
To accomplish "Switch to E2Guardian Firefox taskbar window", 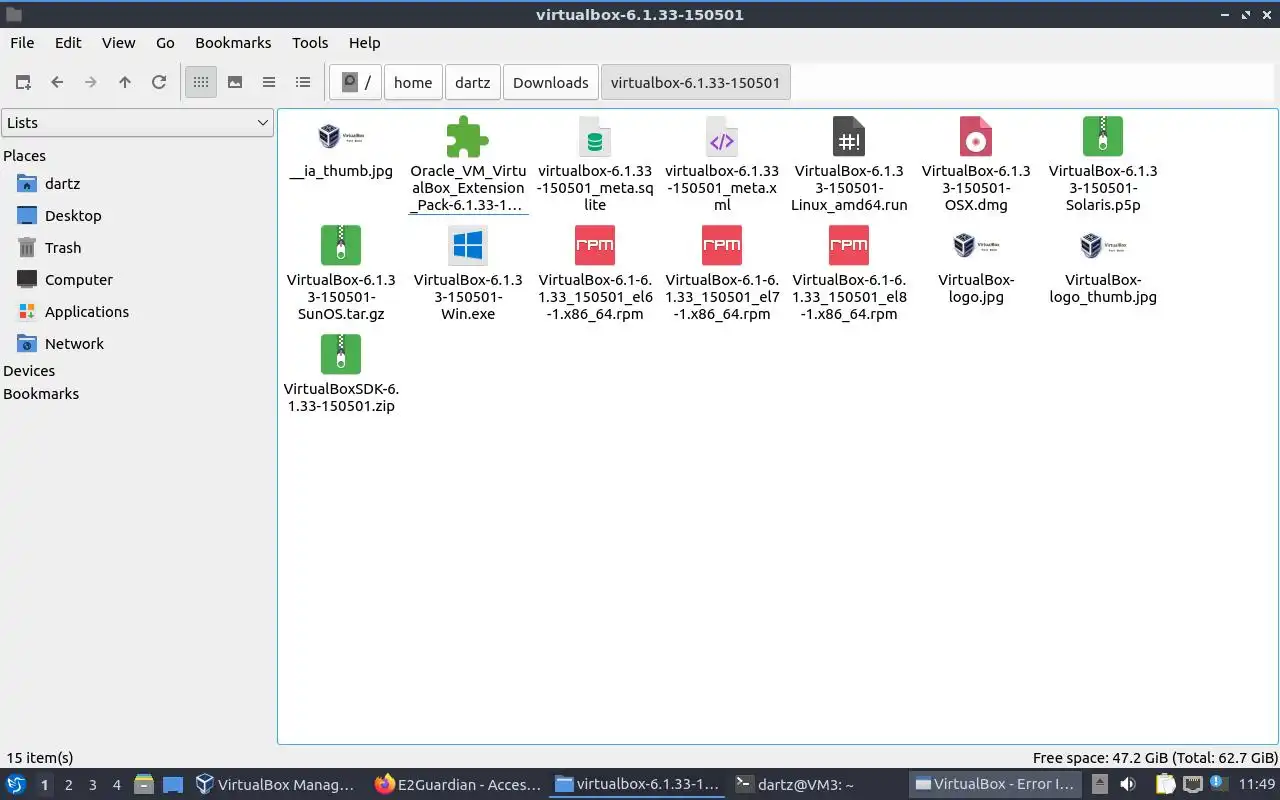I will [x=458, y=785].
